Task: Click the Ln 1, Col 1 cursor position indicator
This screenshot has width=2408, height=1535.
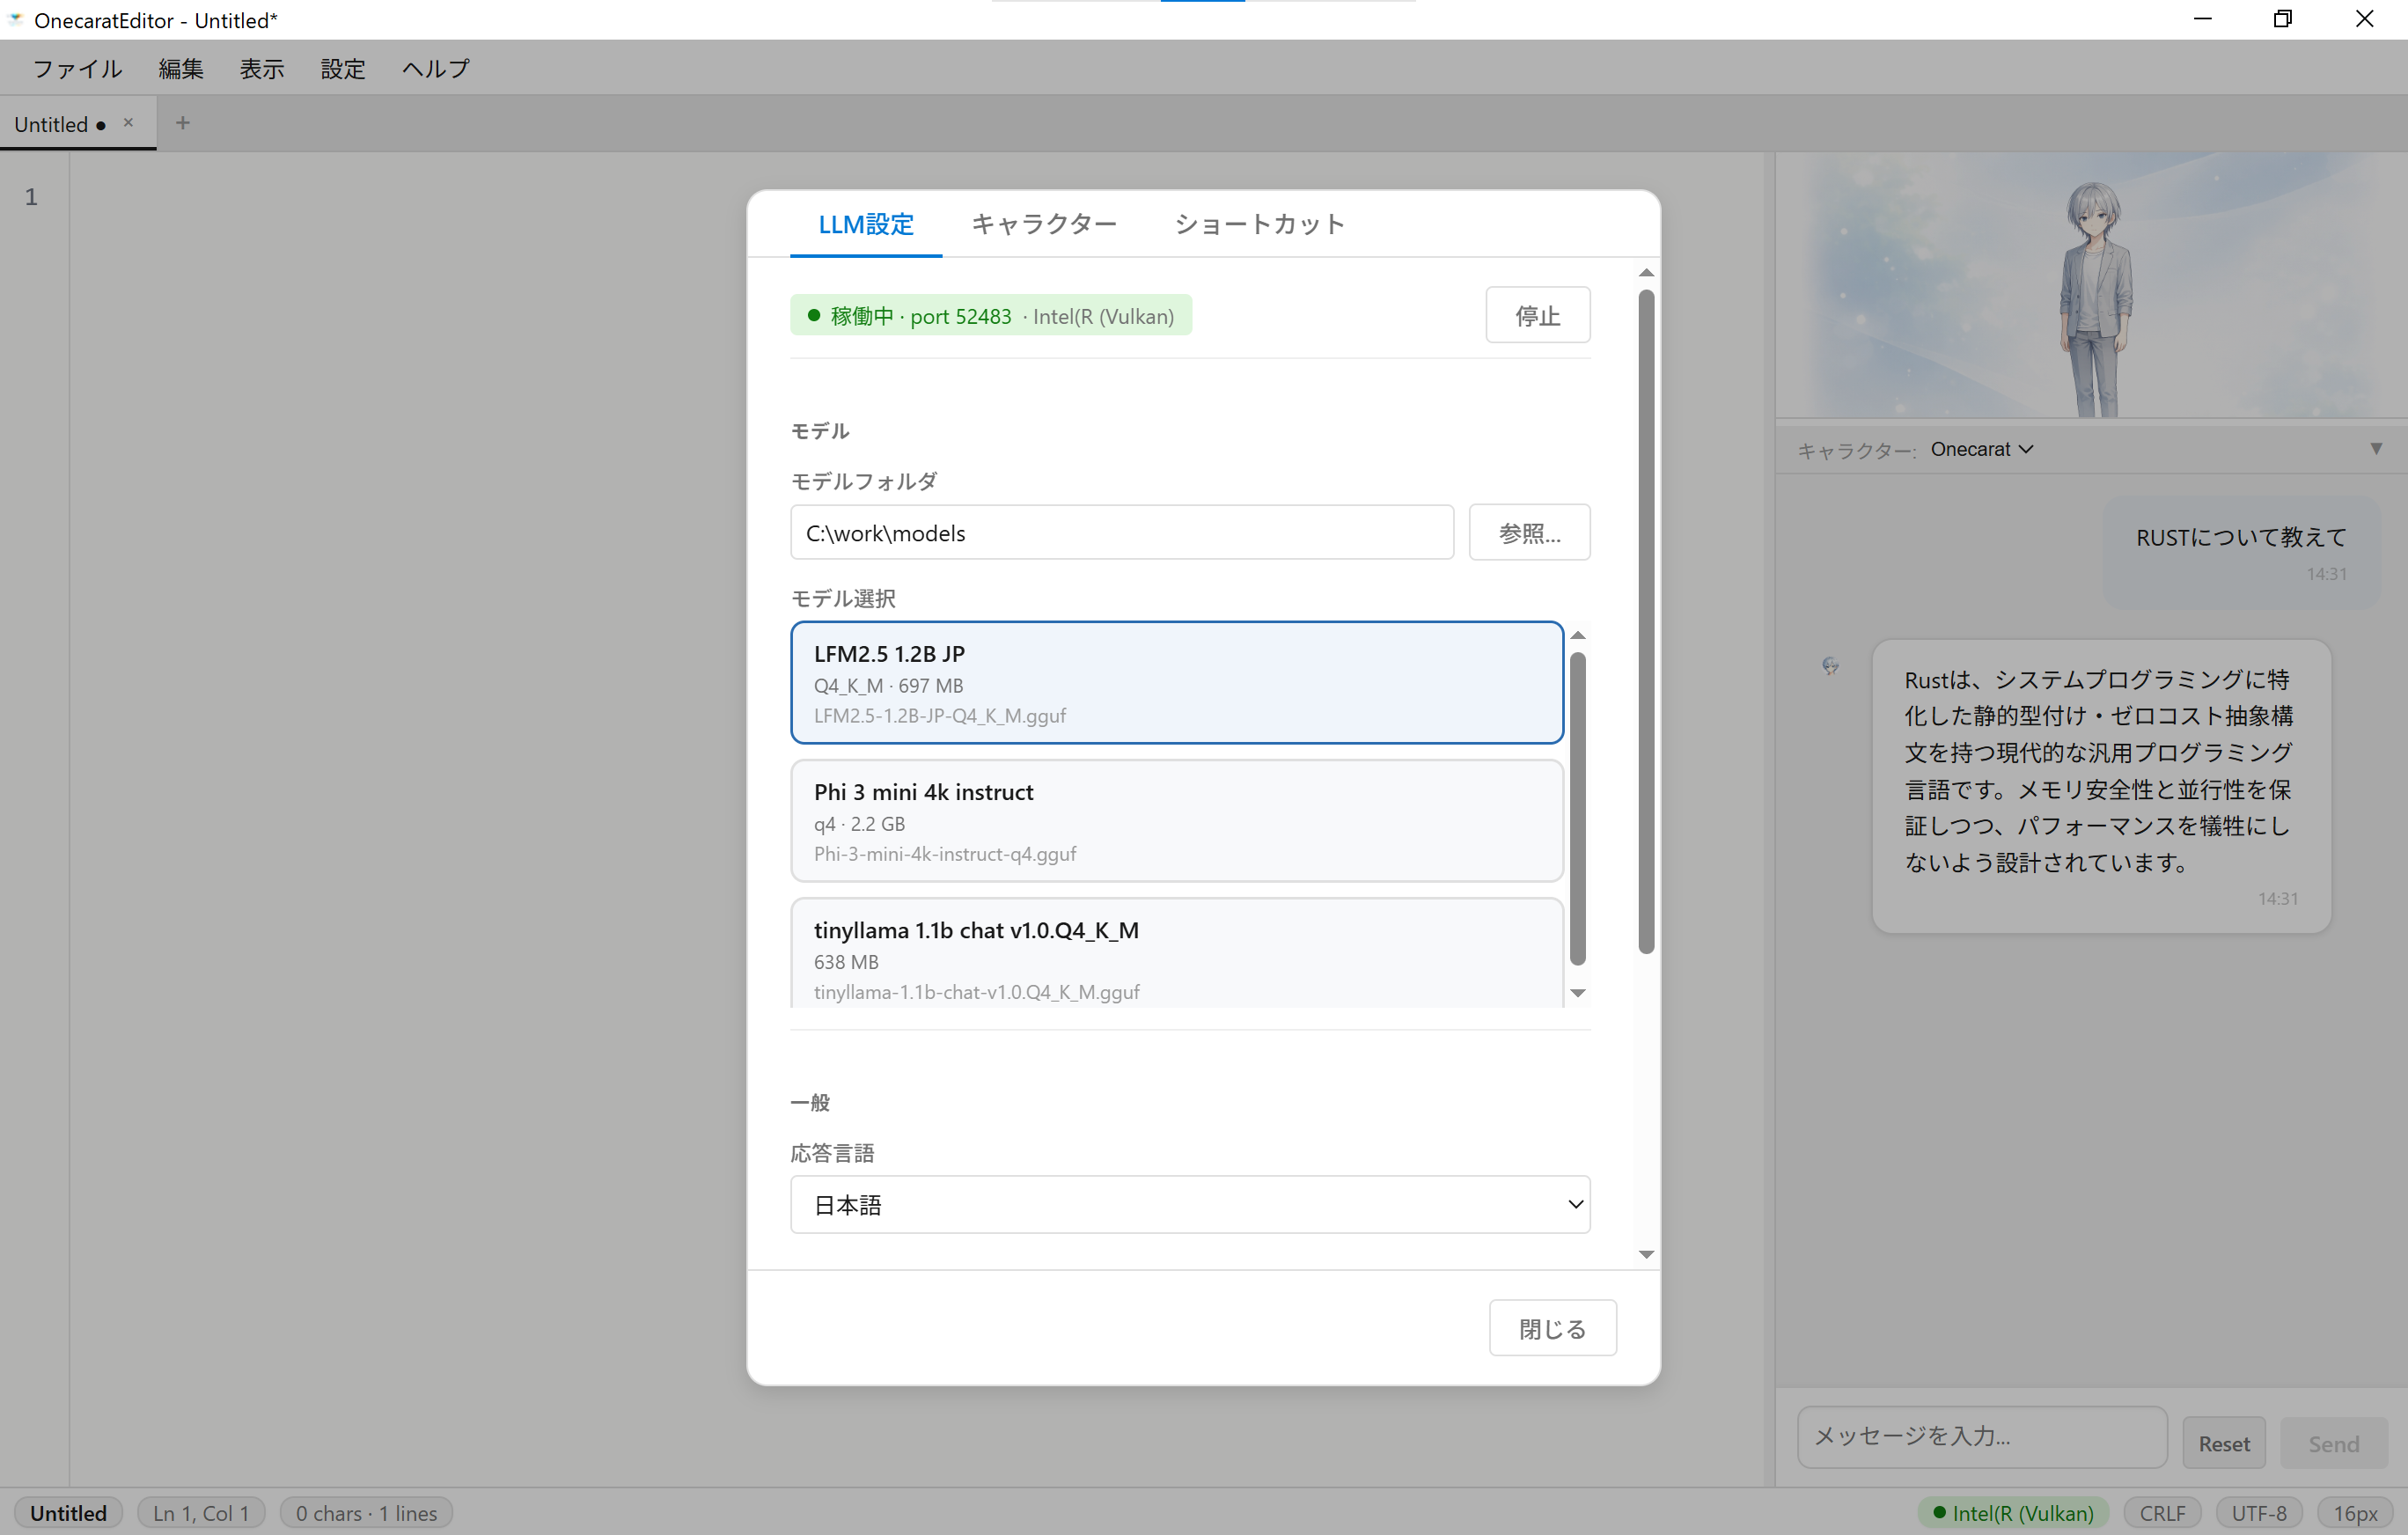Action: click(200, 1512)
